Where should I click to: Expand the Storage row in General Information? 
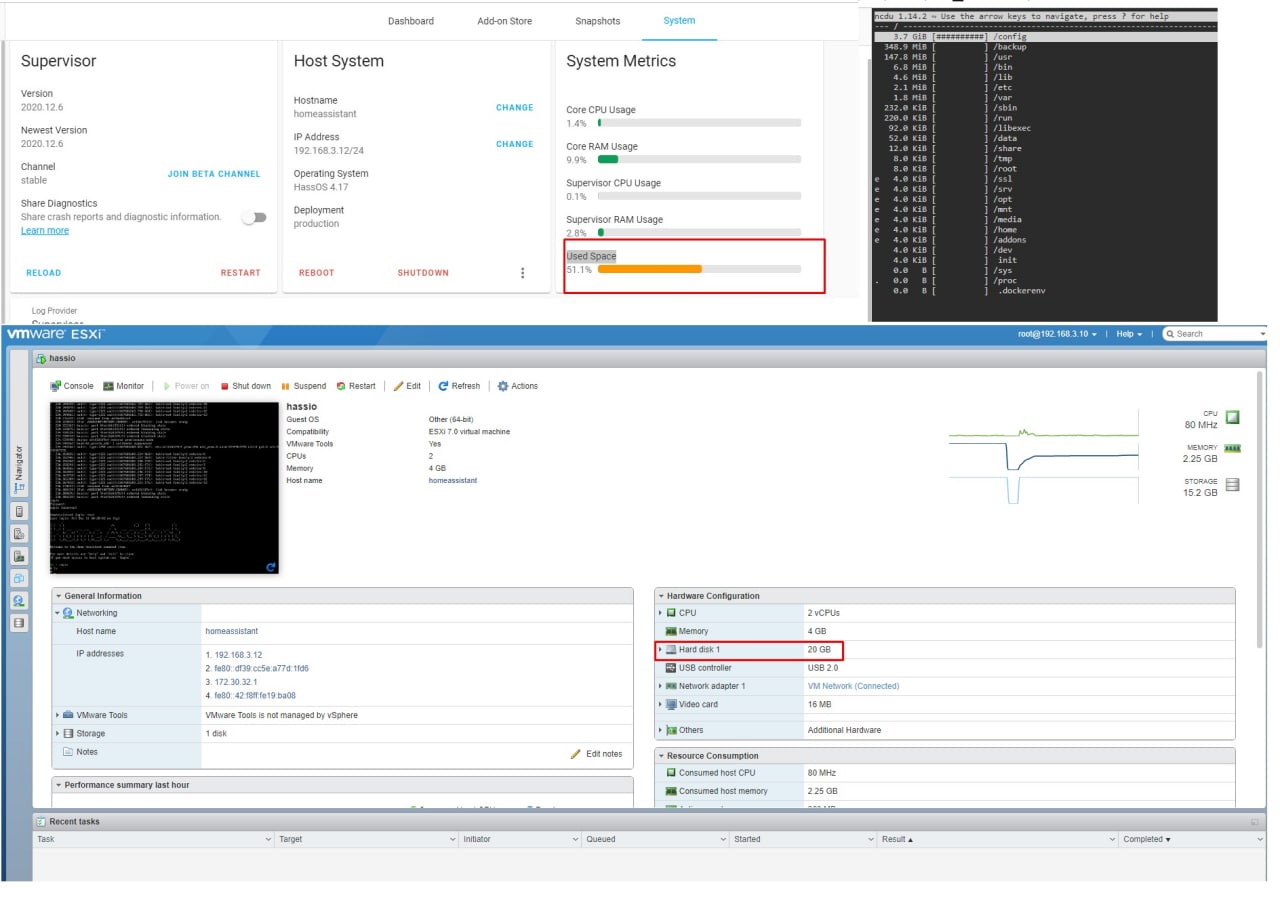[58, 734]
